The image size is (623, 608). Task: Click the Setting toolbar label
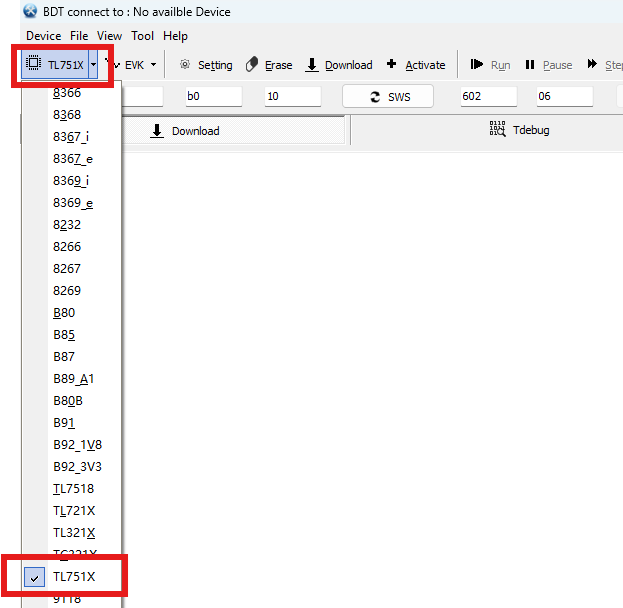tap(215, 65)
